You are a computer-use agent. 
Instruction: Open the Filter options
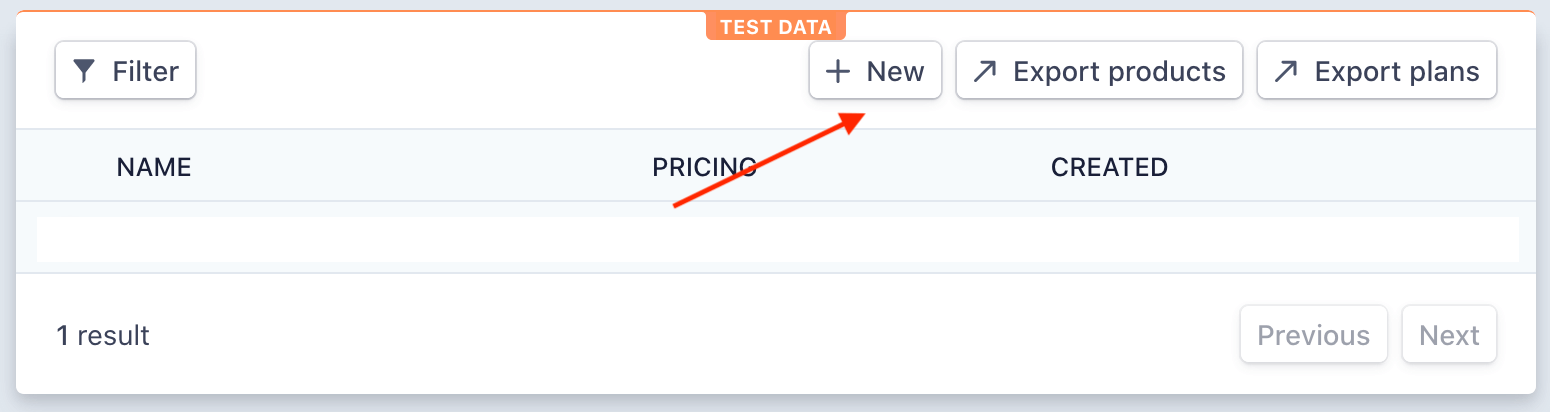coord(125,71)
